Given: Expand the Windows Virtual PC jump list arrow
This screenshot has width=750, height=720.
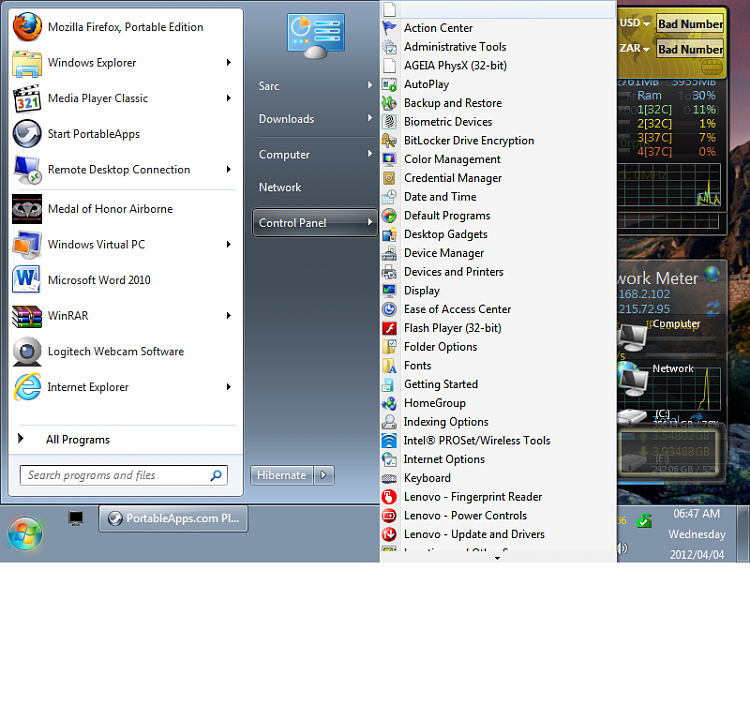Looking at the screenshot, I should [229, 244].
